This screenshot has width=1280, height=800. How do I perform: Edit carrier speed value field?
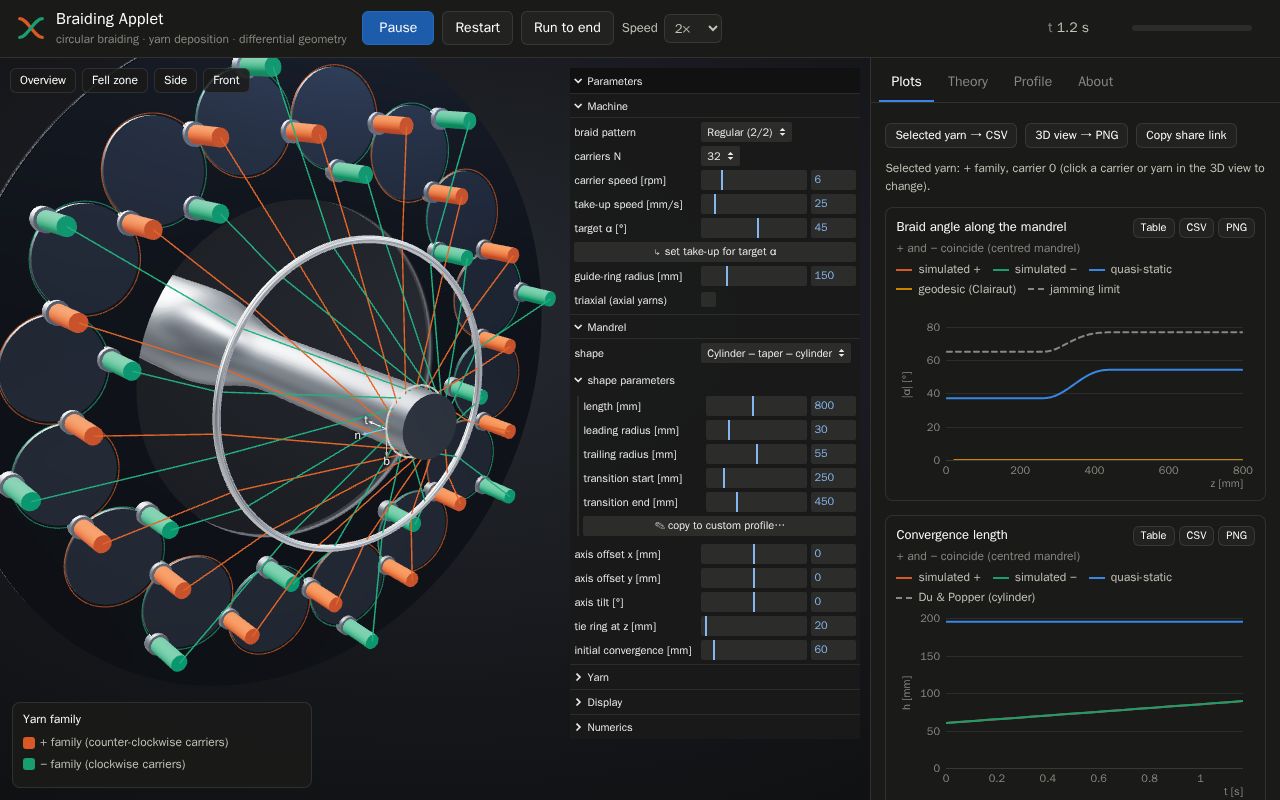(x=833, y=180)
